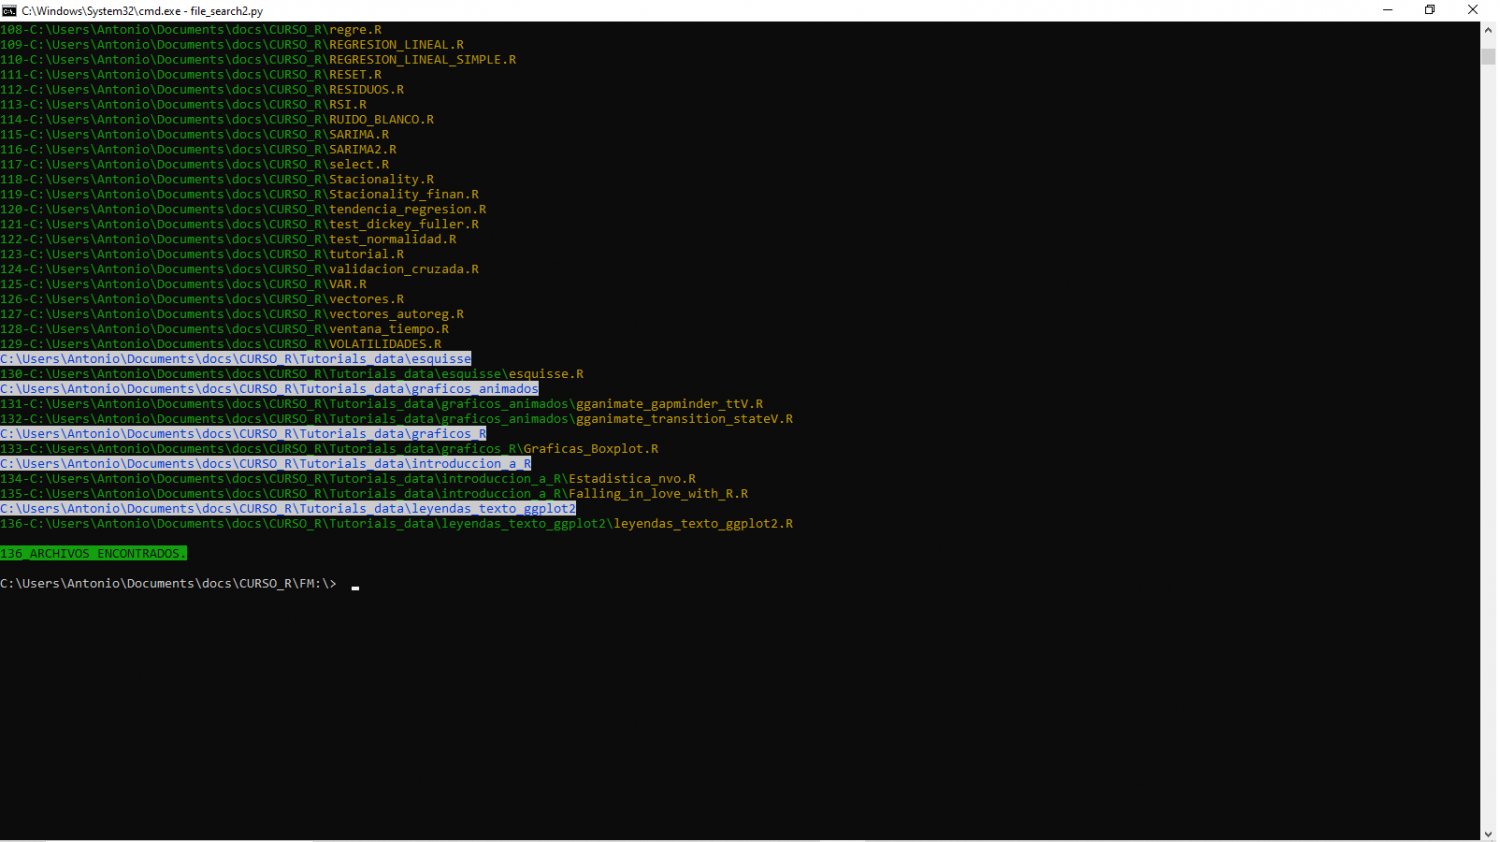
Task: Click line 135 Falling_in_love_with_R.R
Action: tap(374, 495)
